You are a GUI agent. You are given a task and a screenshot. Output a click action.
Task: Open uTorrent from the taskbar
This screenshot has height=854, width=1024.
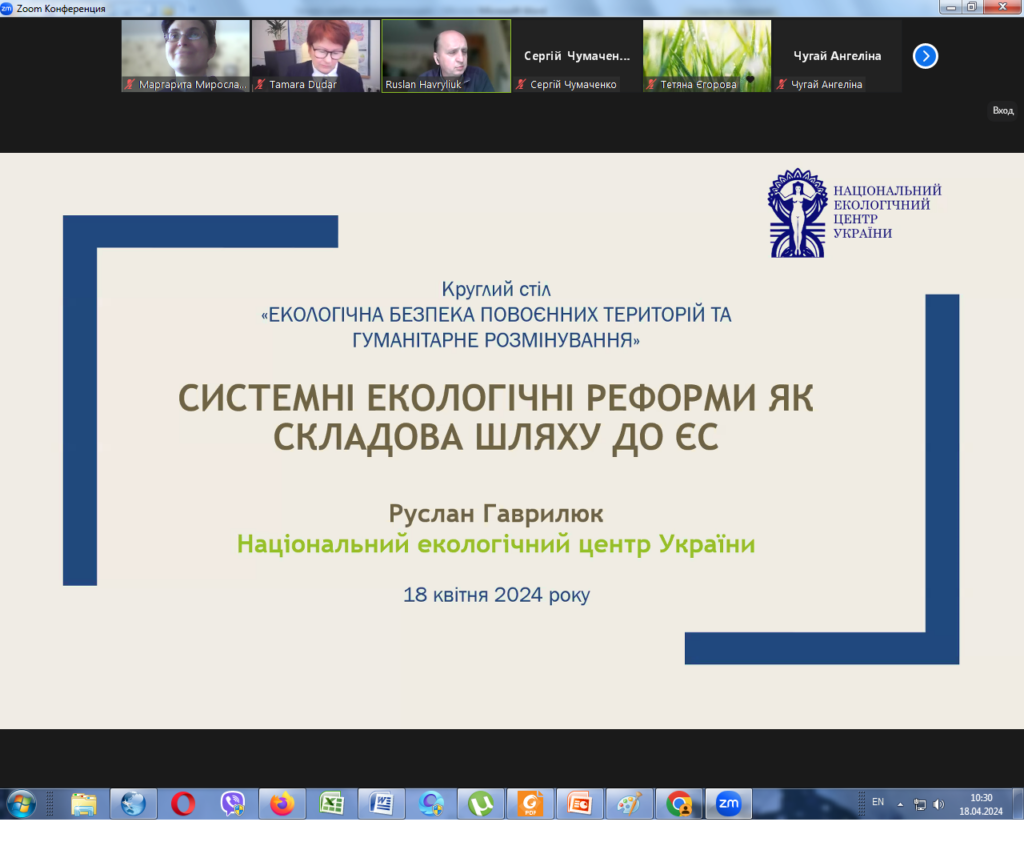[481, 804]
